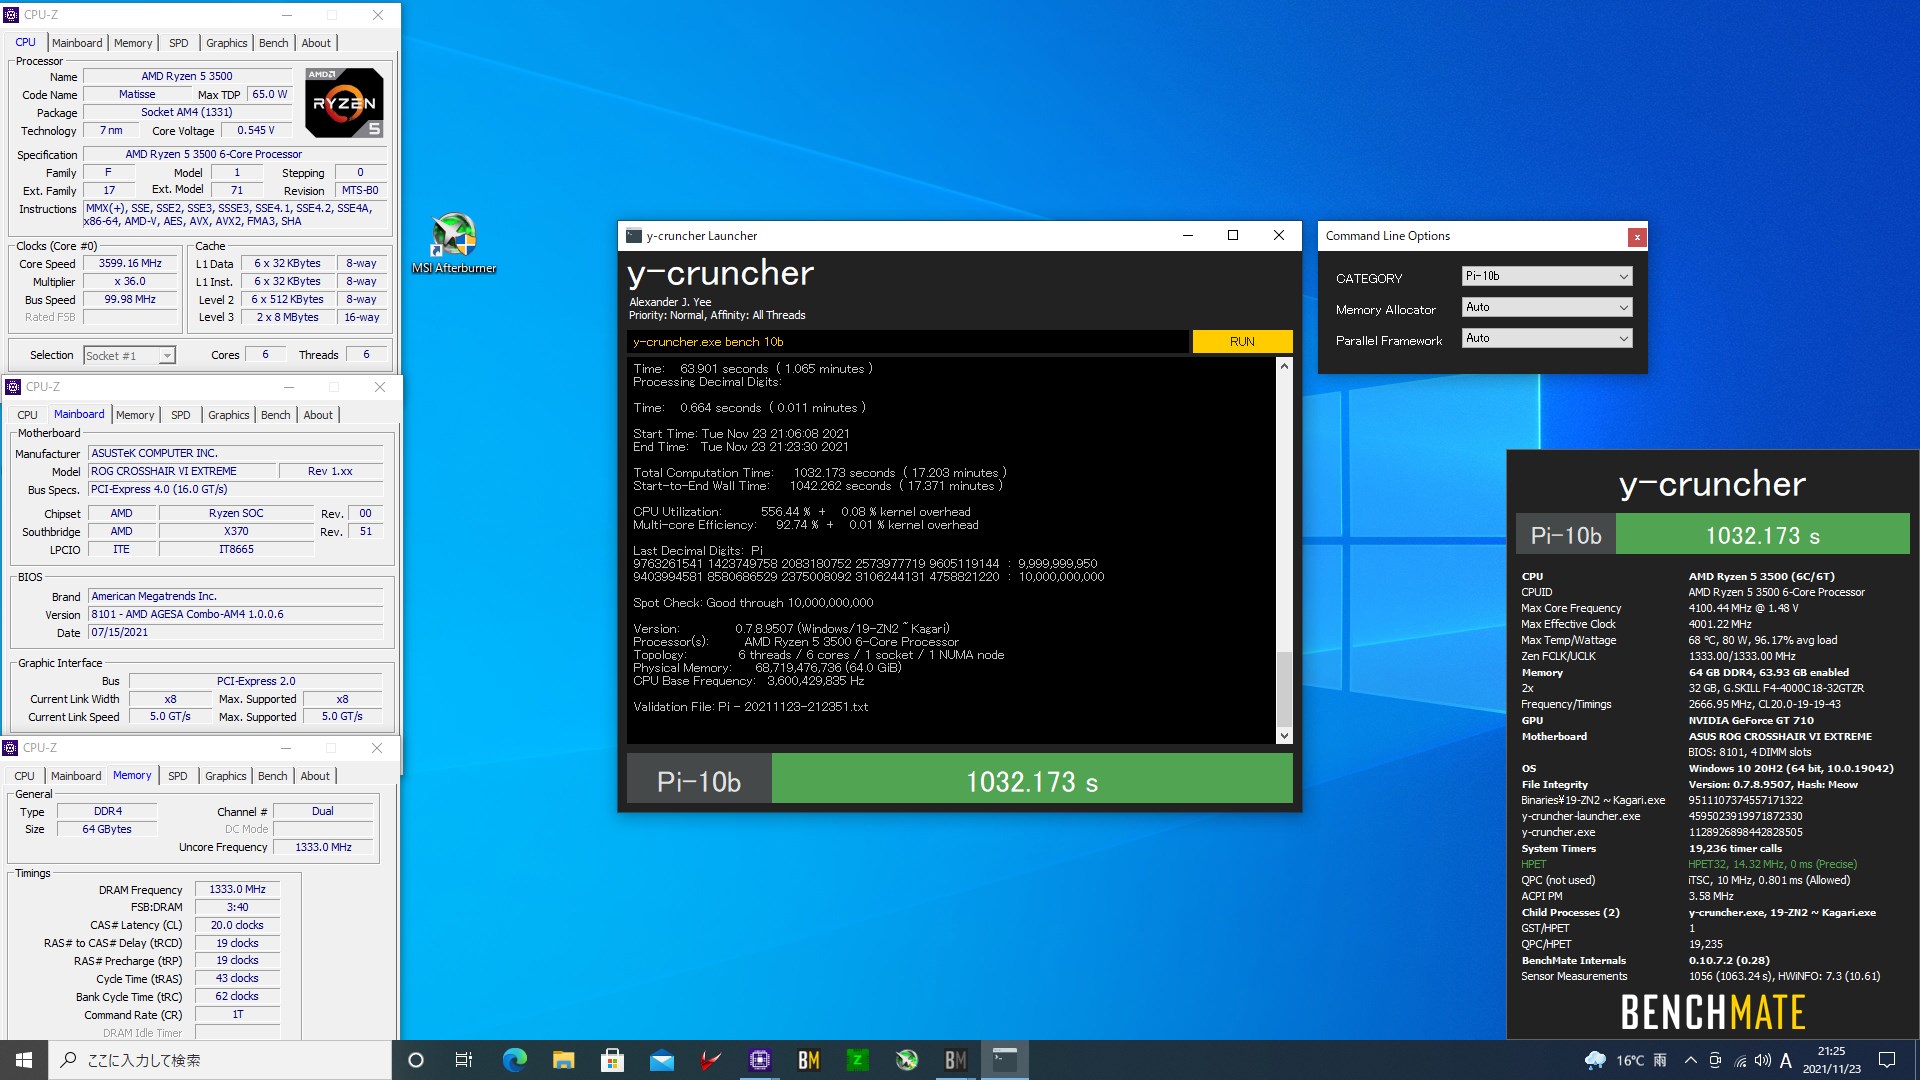Open network status tray icon
Screen dimensions: 1920x1080
click(x=1740, y=1060)
